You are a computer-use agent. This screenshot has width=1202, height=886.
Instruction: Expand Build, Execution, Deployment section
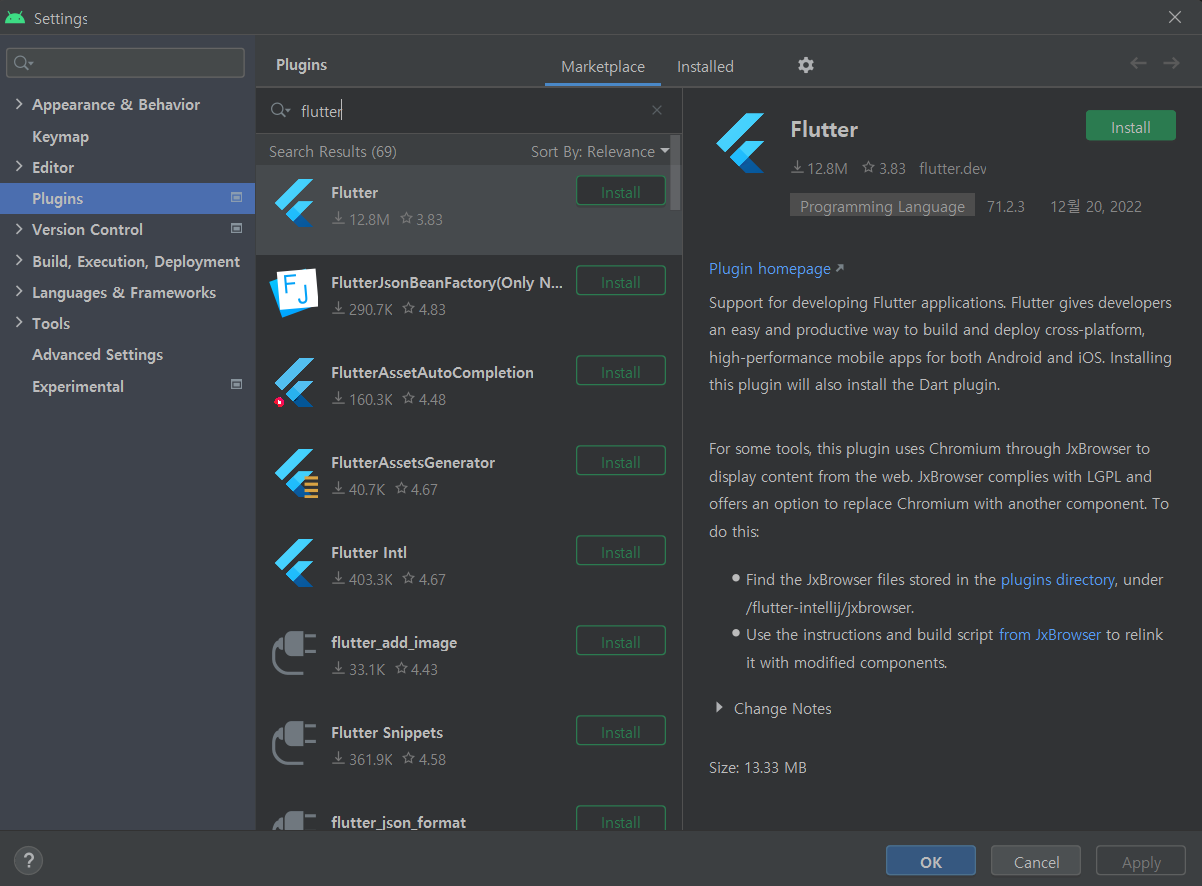pos(19,261)
